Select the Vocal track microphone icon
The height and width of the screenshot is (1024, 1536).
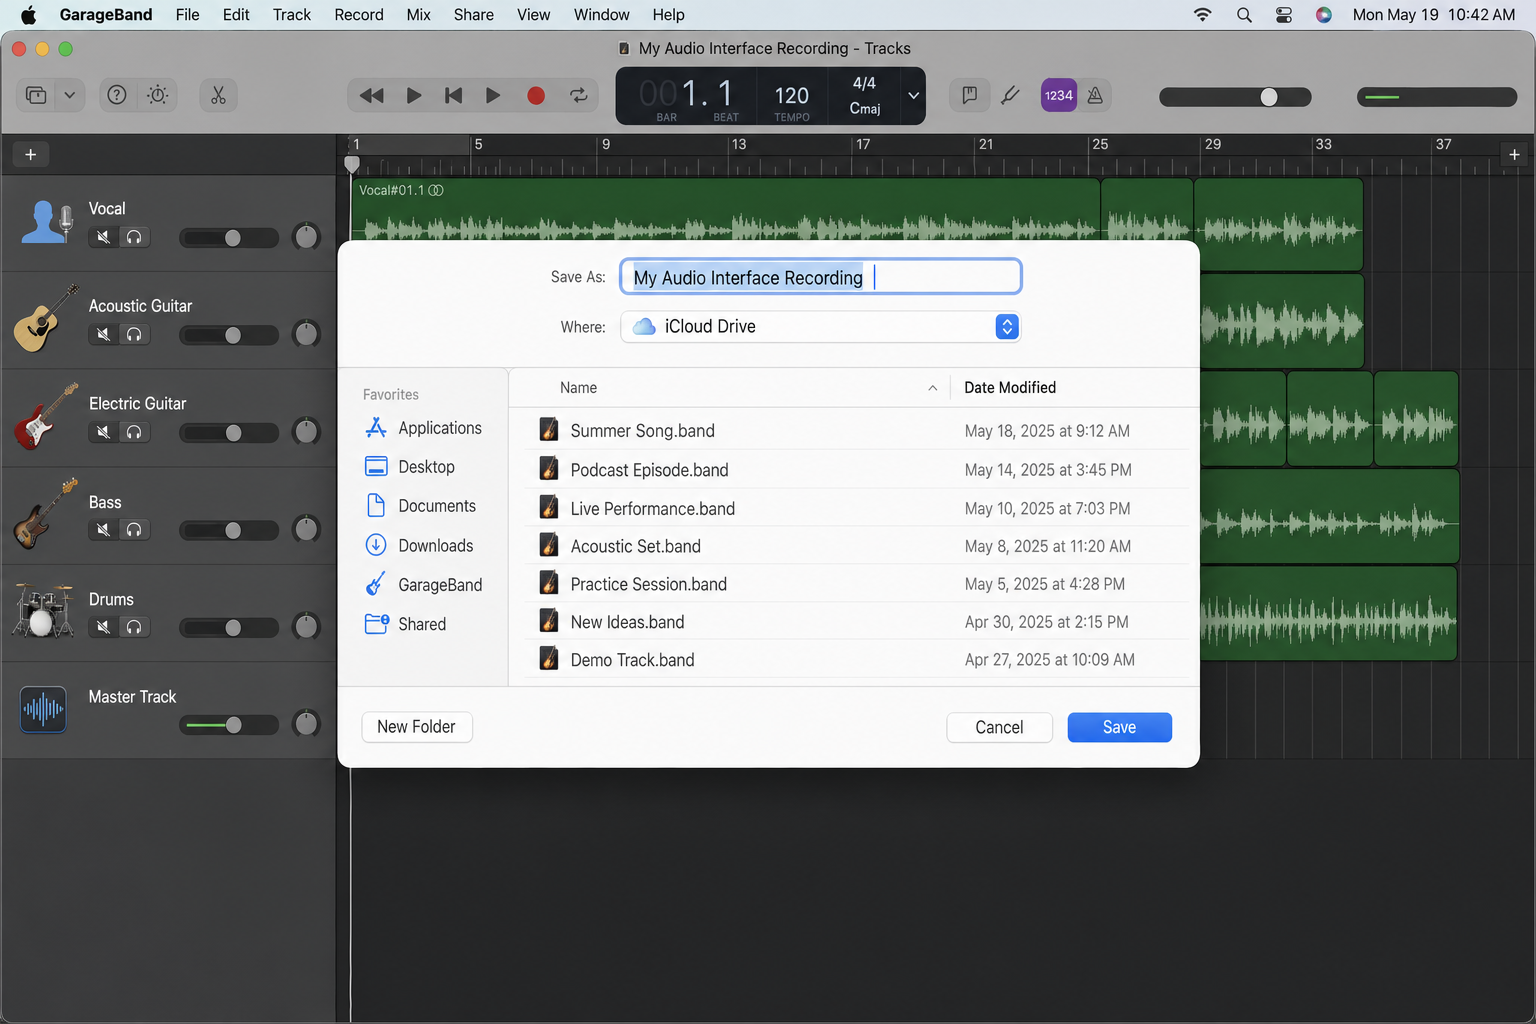pos(47,221)
